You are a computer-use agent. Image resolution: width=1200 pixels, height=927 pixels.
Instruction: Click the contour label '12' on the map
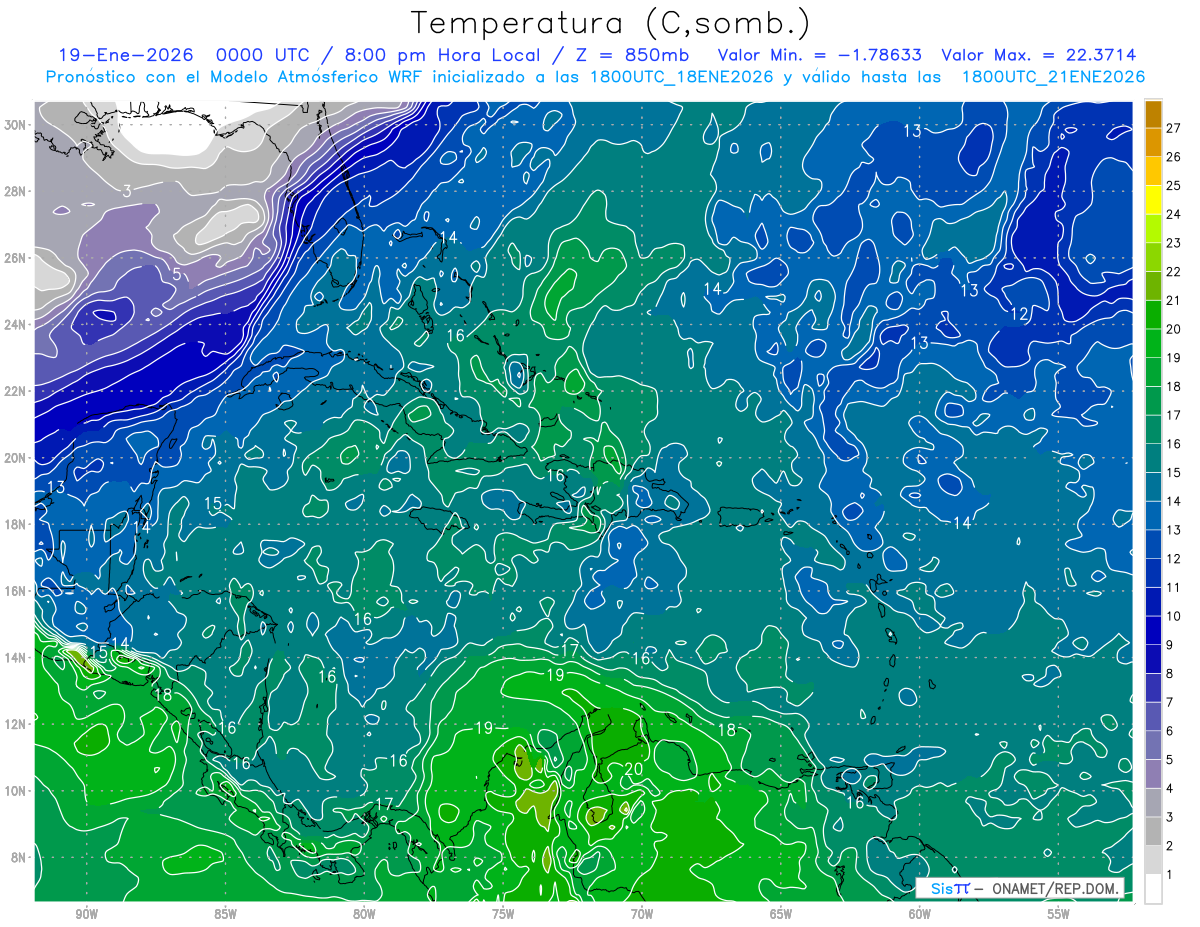(x=1019, y=314)
